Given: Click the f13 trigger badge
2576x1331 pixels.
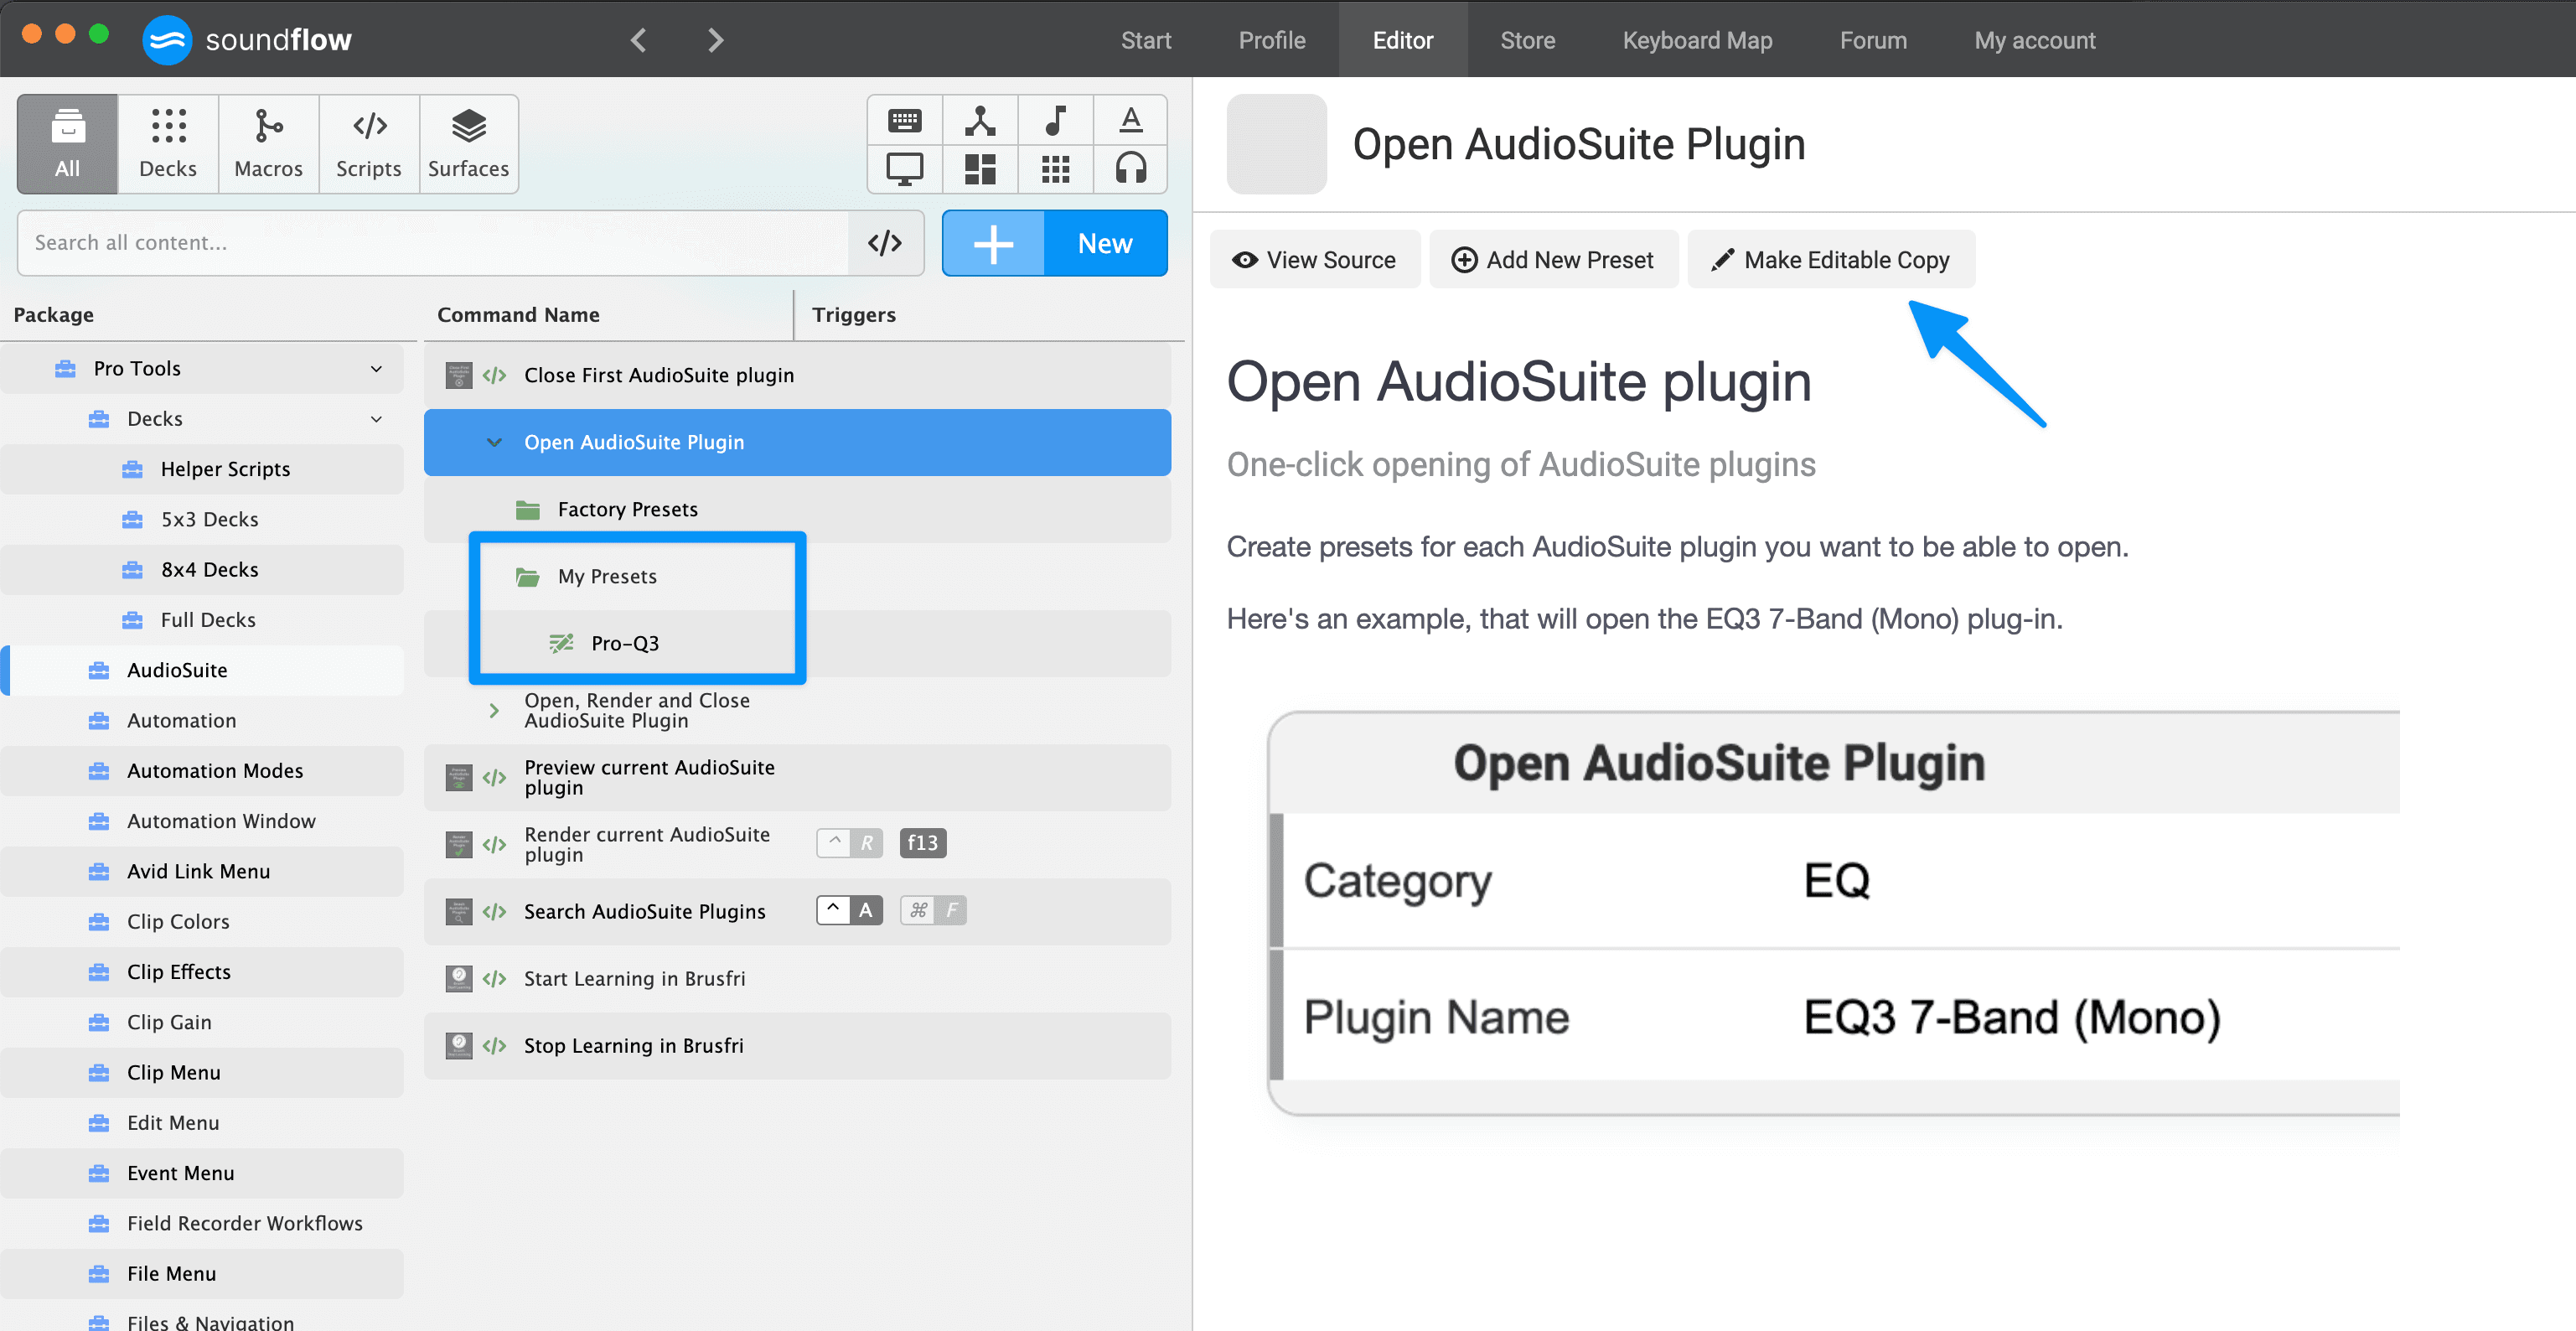Looking at the screenshot, I should point(922,843).
